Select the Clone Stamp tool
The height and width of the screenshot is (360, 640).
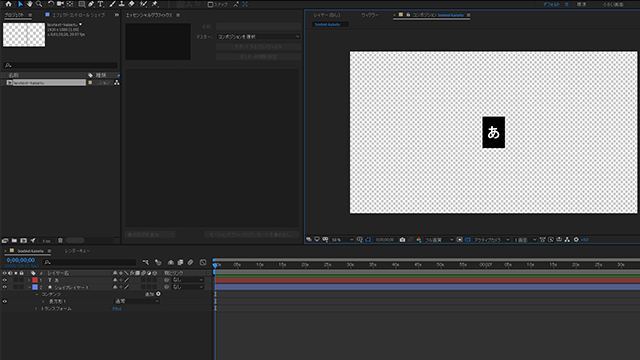click(x=122, y=4)
